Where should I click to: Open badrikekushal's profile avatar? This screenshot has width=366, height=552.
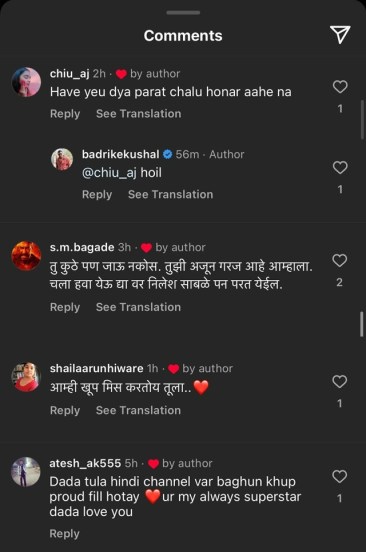(62, 159)
